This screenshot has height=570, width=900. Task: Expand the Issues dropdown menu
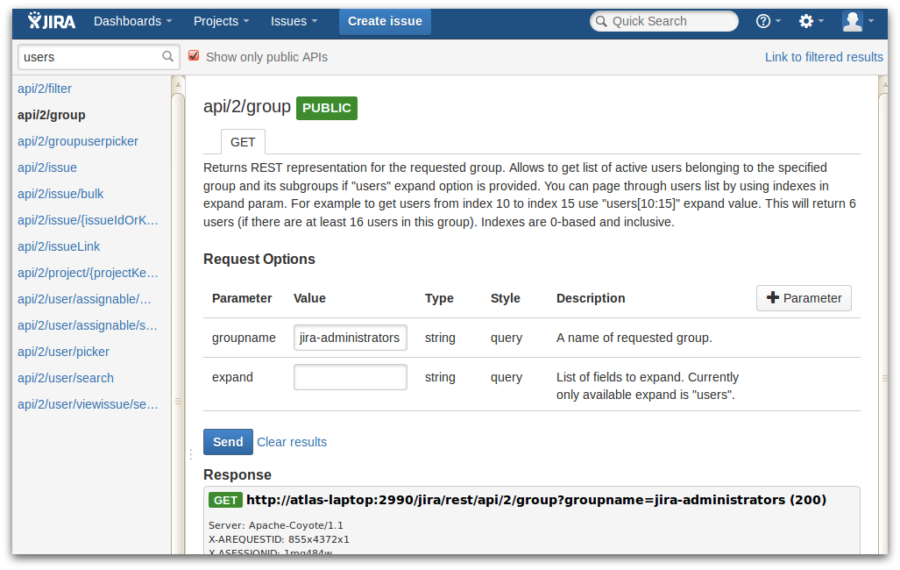294,21
